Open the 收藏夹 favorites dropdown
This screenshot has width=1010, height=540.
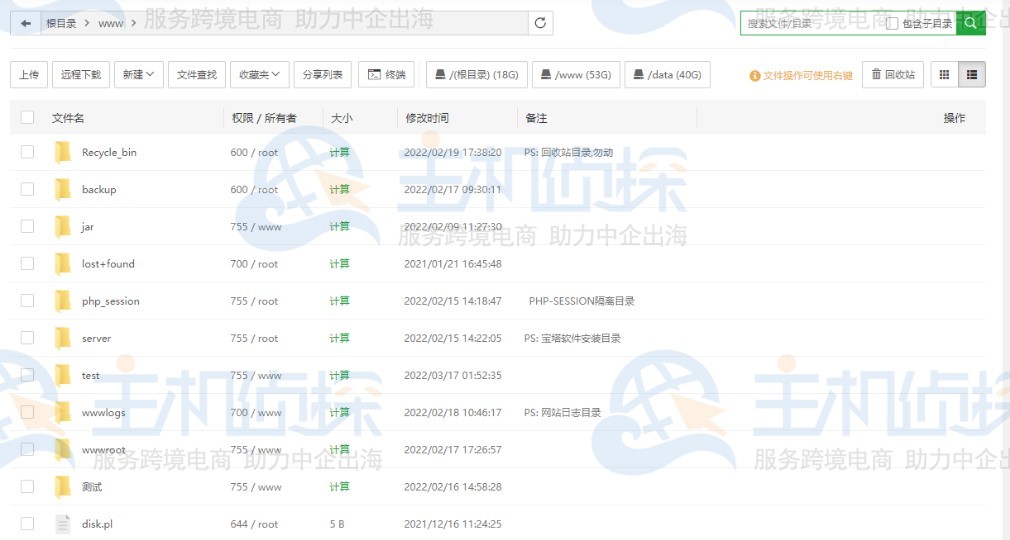[259, 74]
